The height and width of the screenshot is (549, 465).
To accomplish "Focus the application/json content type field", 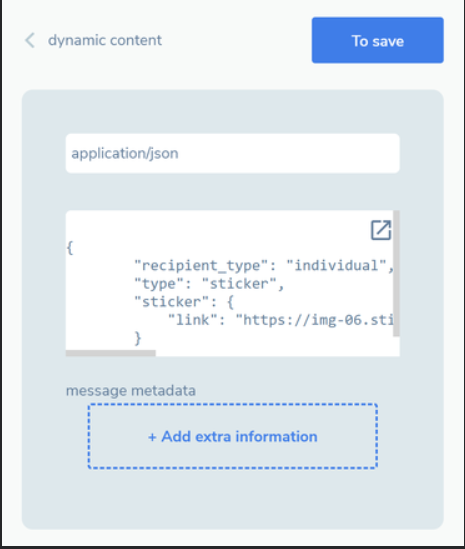I will (232, 153).
